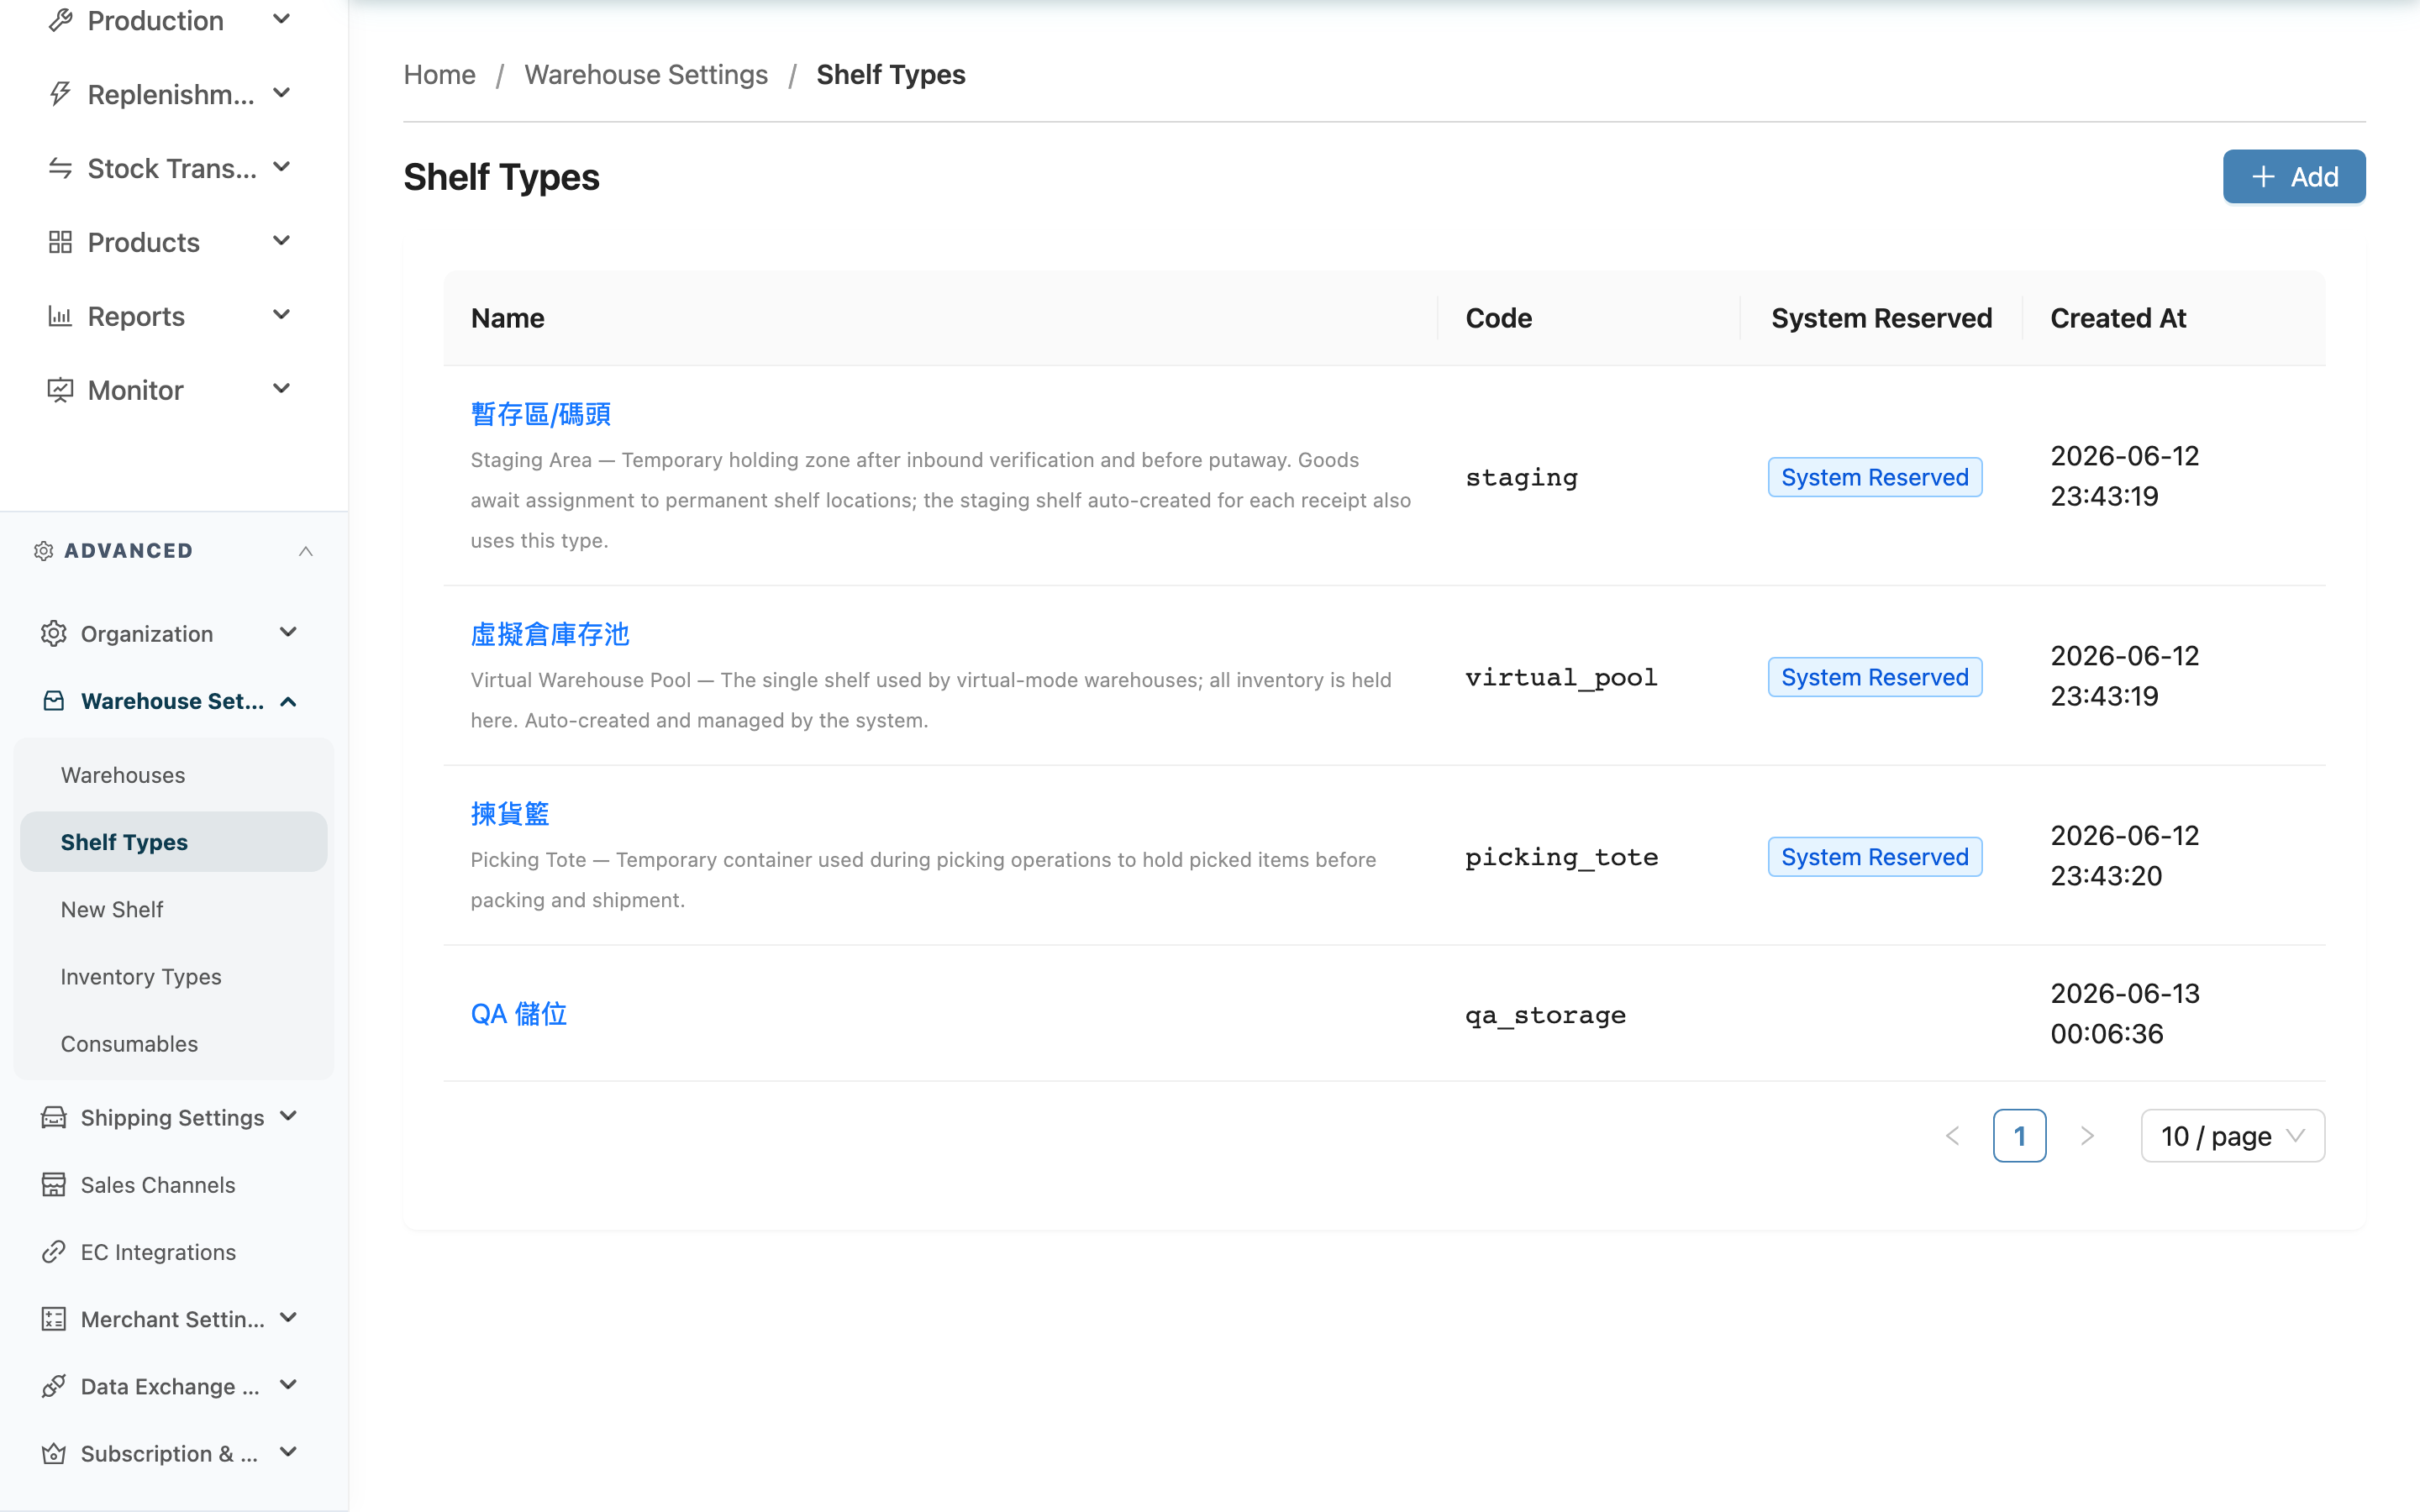Click the Shipping Settings truck icon
The width and height of the screenshot is (2420, 1512).
pos(54,1117)
